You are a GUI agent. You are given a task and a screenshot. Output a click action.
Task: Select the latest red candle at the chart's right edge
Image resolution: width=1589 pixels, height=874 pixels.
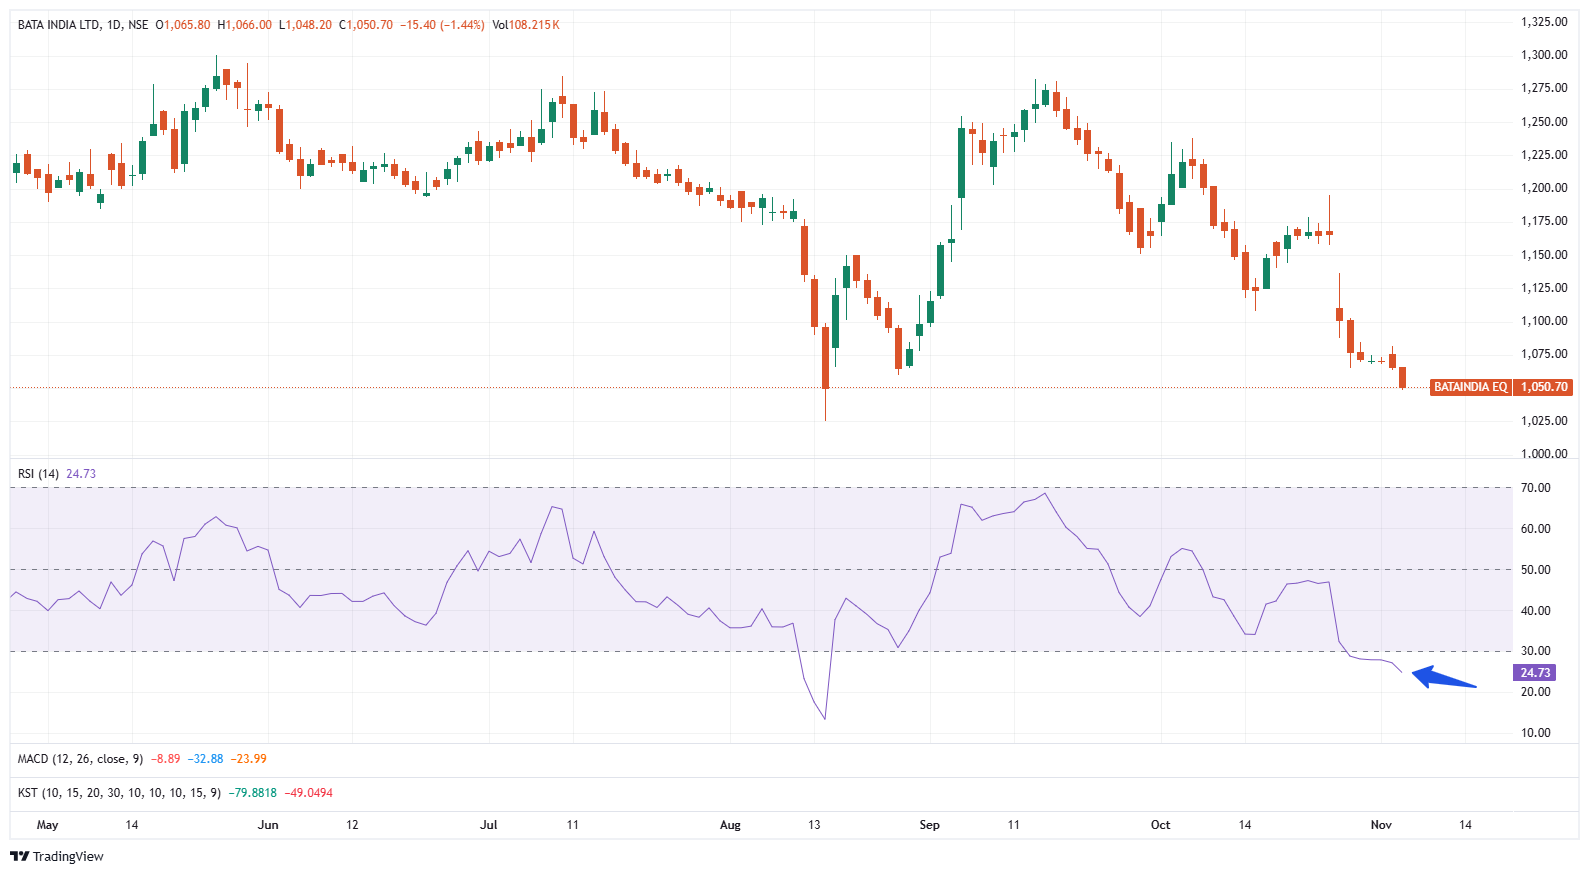coord(1402,377)
